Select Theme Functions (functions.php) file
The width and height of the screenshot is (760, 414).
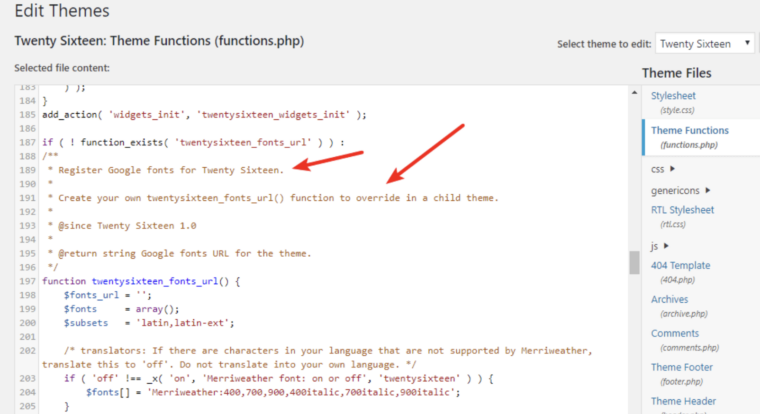[689, 130]
